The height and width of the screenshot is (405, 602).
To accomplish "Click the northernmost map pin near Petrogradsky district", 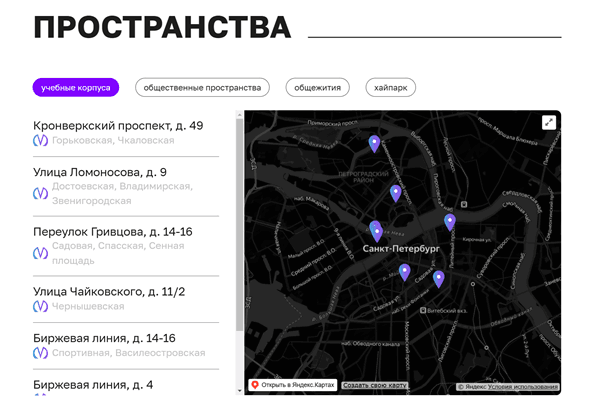I will [x=374, y=143].
